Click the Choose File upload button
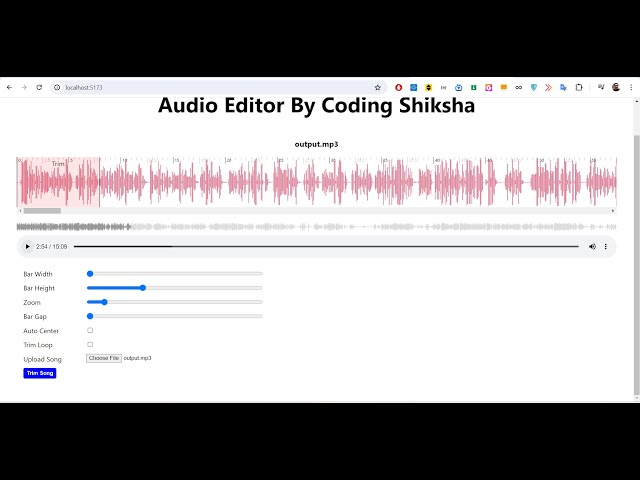 coord(103,358)
